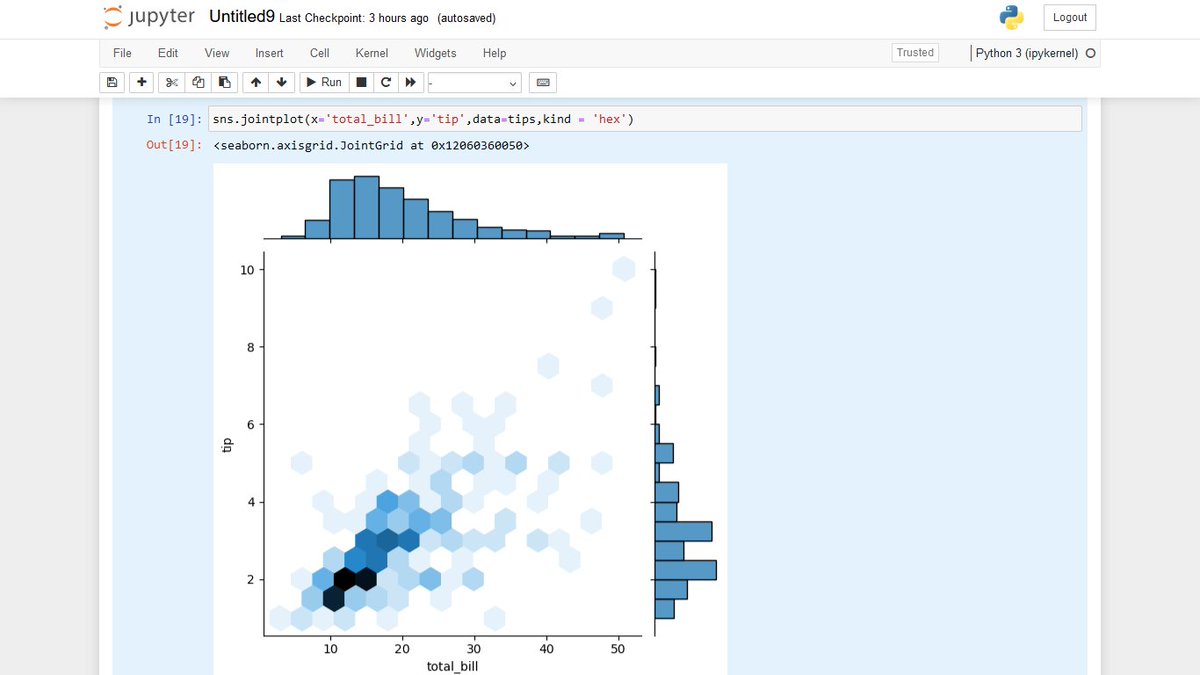Move selected cell up arrow
The height and width of the screenshot is (675, 1200).
tap(256, 82)
